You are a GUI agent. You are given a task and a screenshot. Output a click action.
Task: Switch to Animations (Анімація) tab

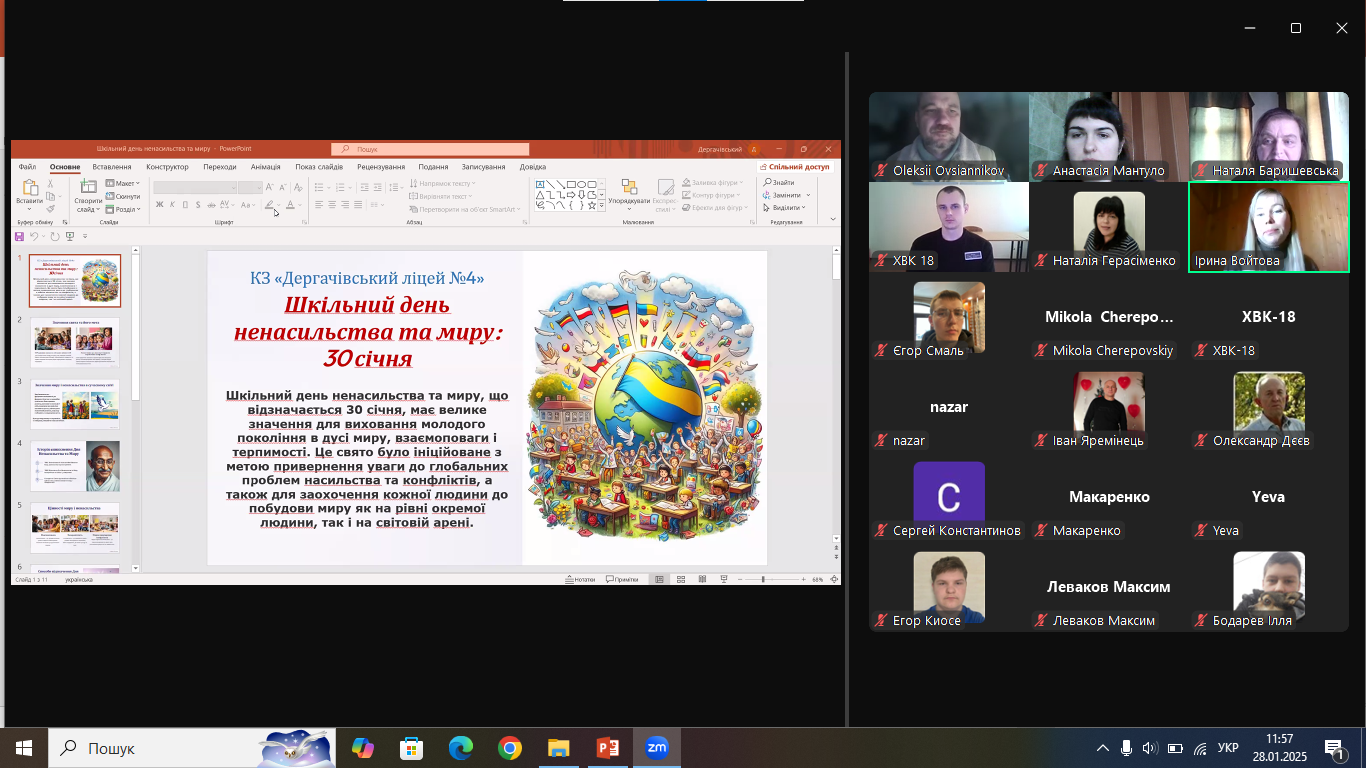(266, 167)
